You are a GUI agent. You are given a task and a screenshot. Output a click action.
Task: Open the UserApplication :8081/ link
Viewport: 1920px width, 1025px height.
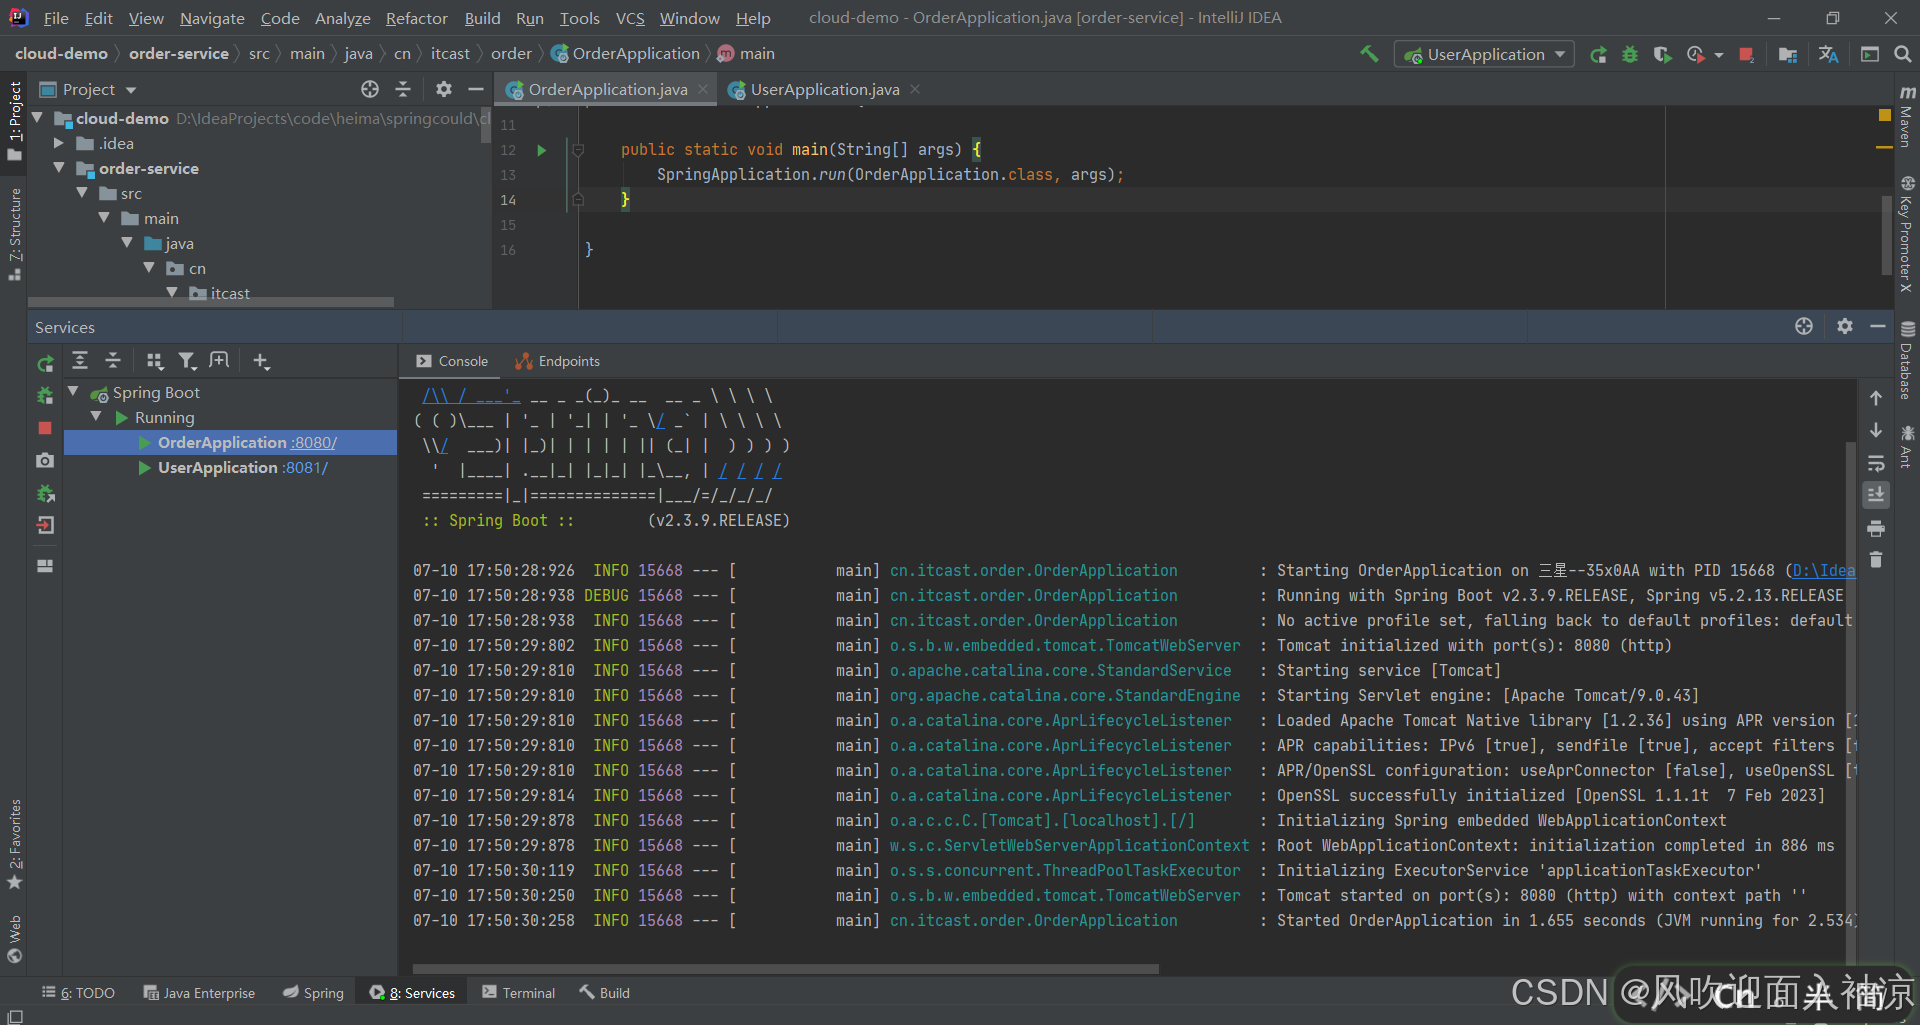305,467
